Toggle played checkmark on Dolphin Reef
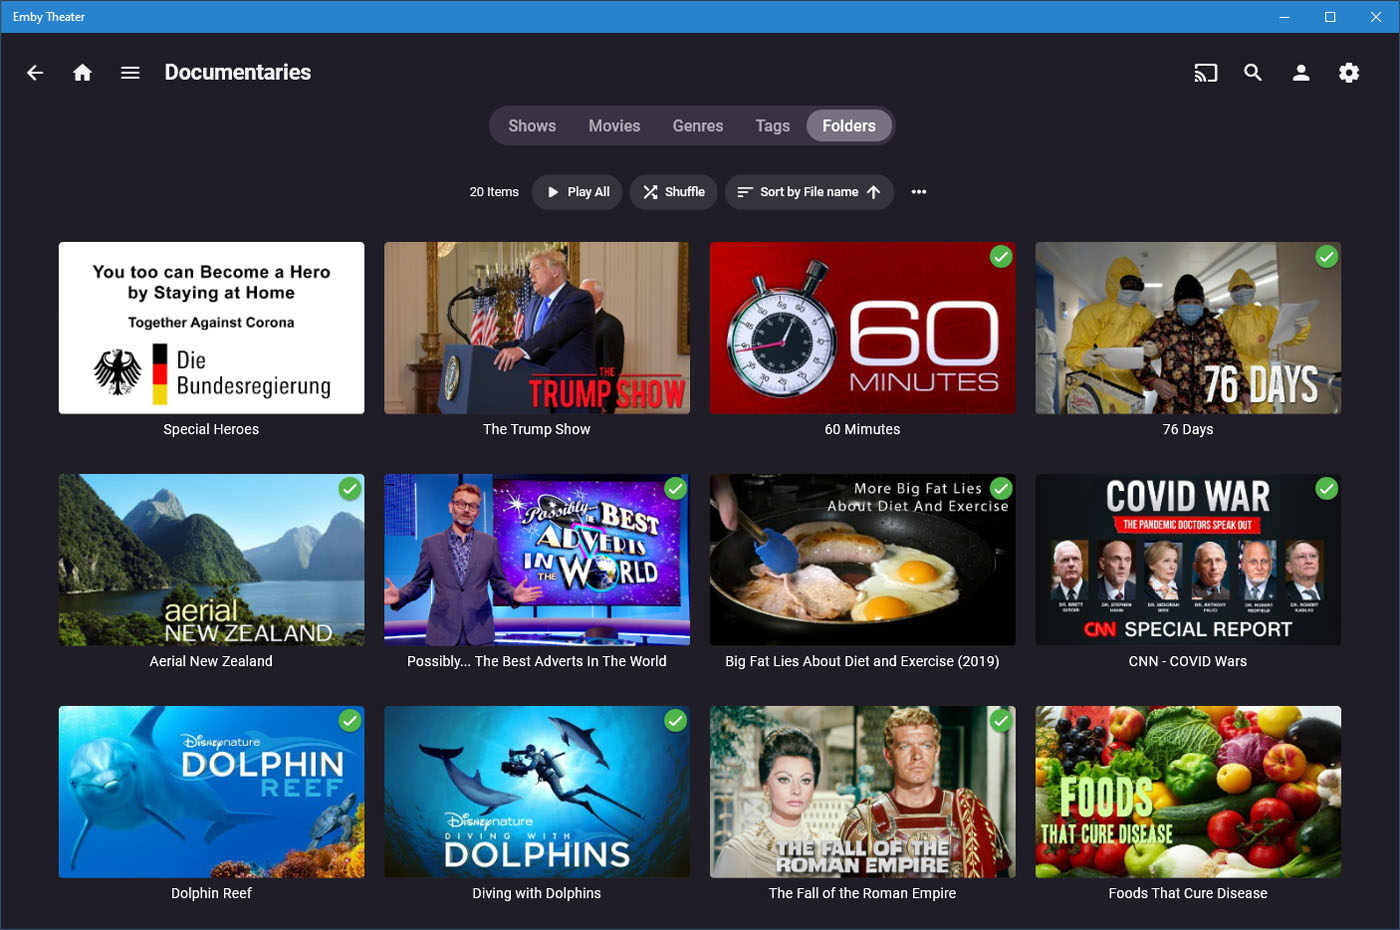This screenshot has width=1400, height=930. pos(349,721)
